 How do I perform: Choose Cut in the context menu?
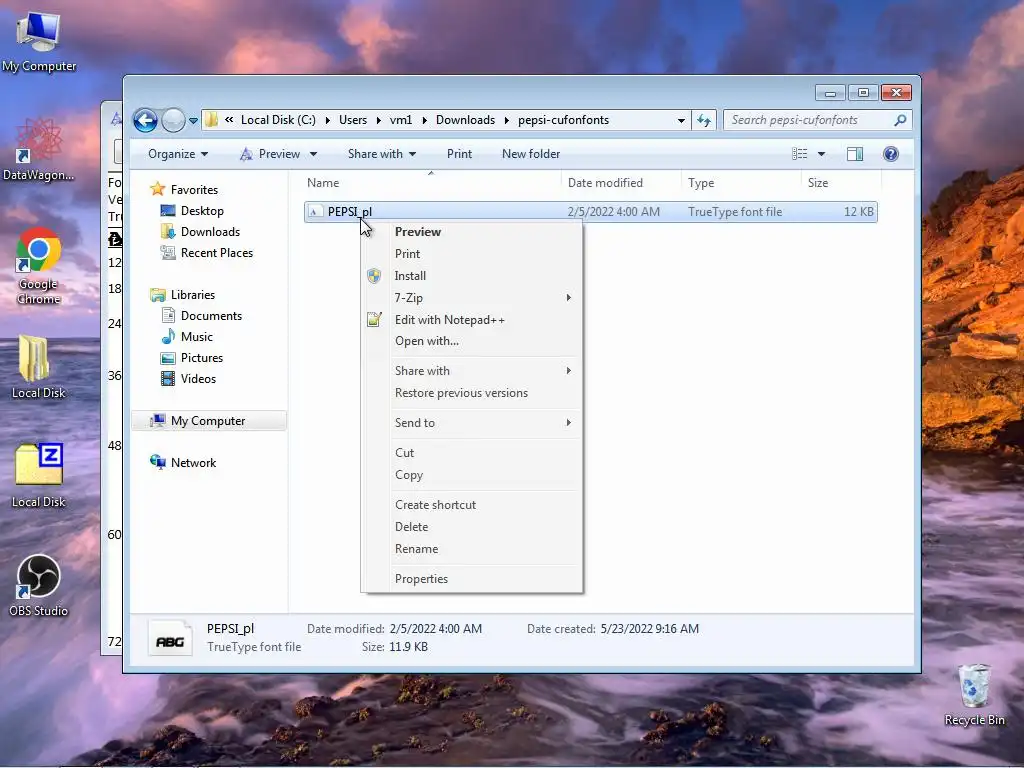(x=472, y=453)
